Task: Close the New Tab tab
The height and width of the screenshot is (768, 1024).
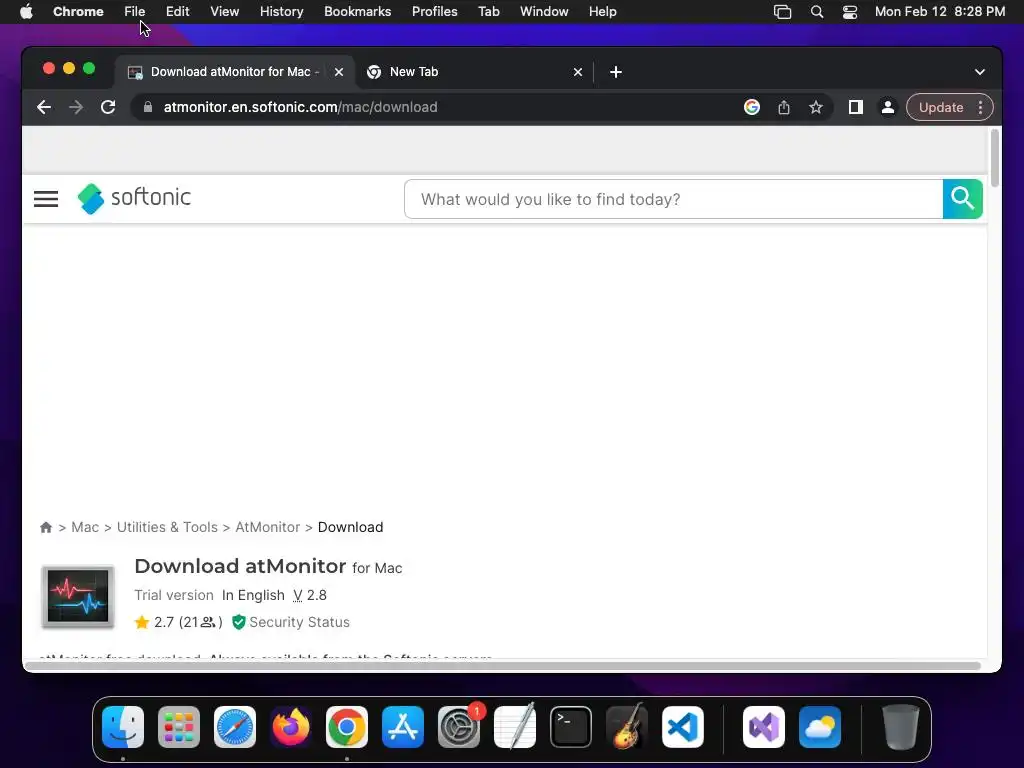Action: 578,72
